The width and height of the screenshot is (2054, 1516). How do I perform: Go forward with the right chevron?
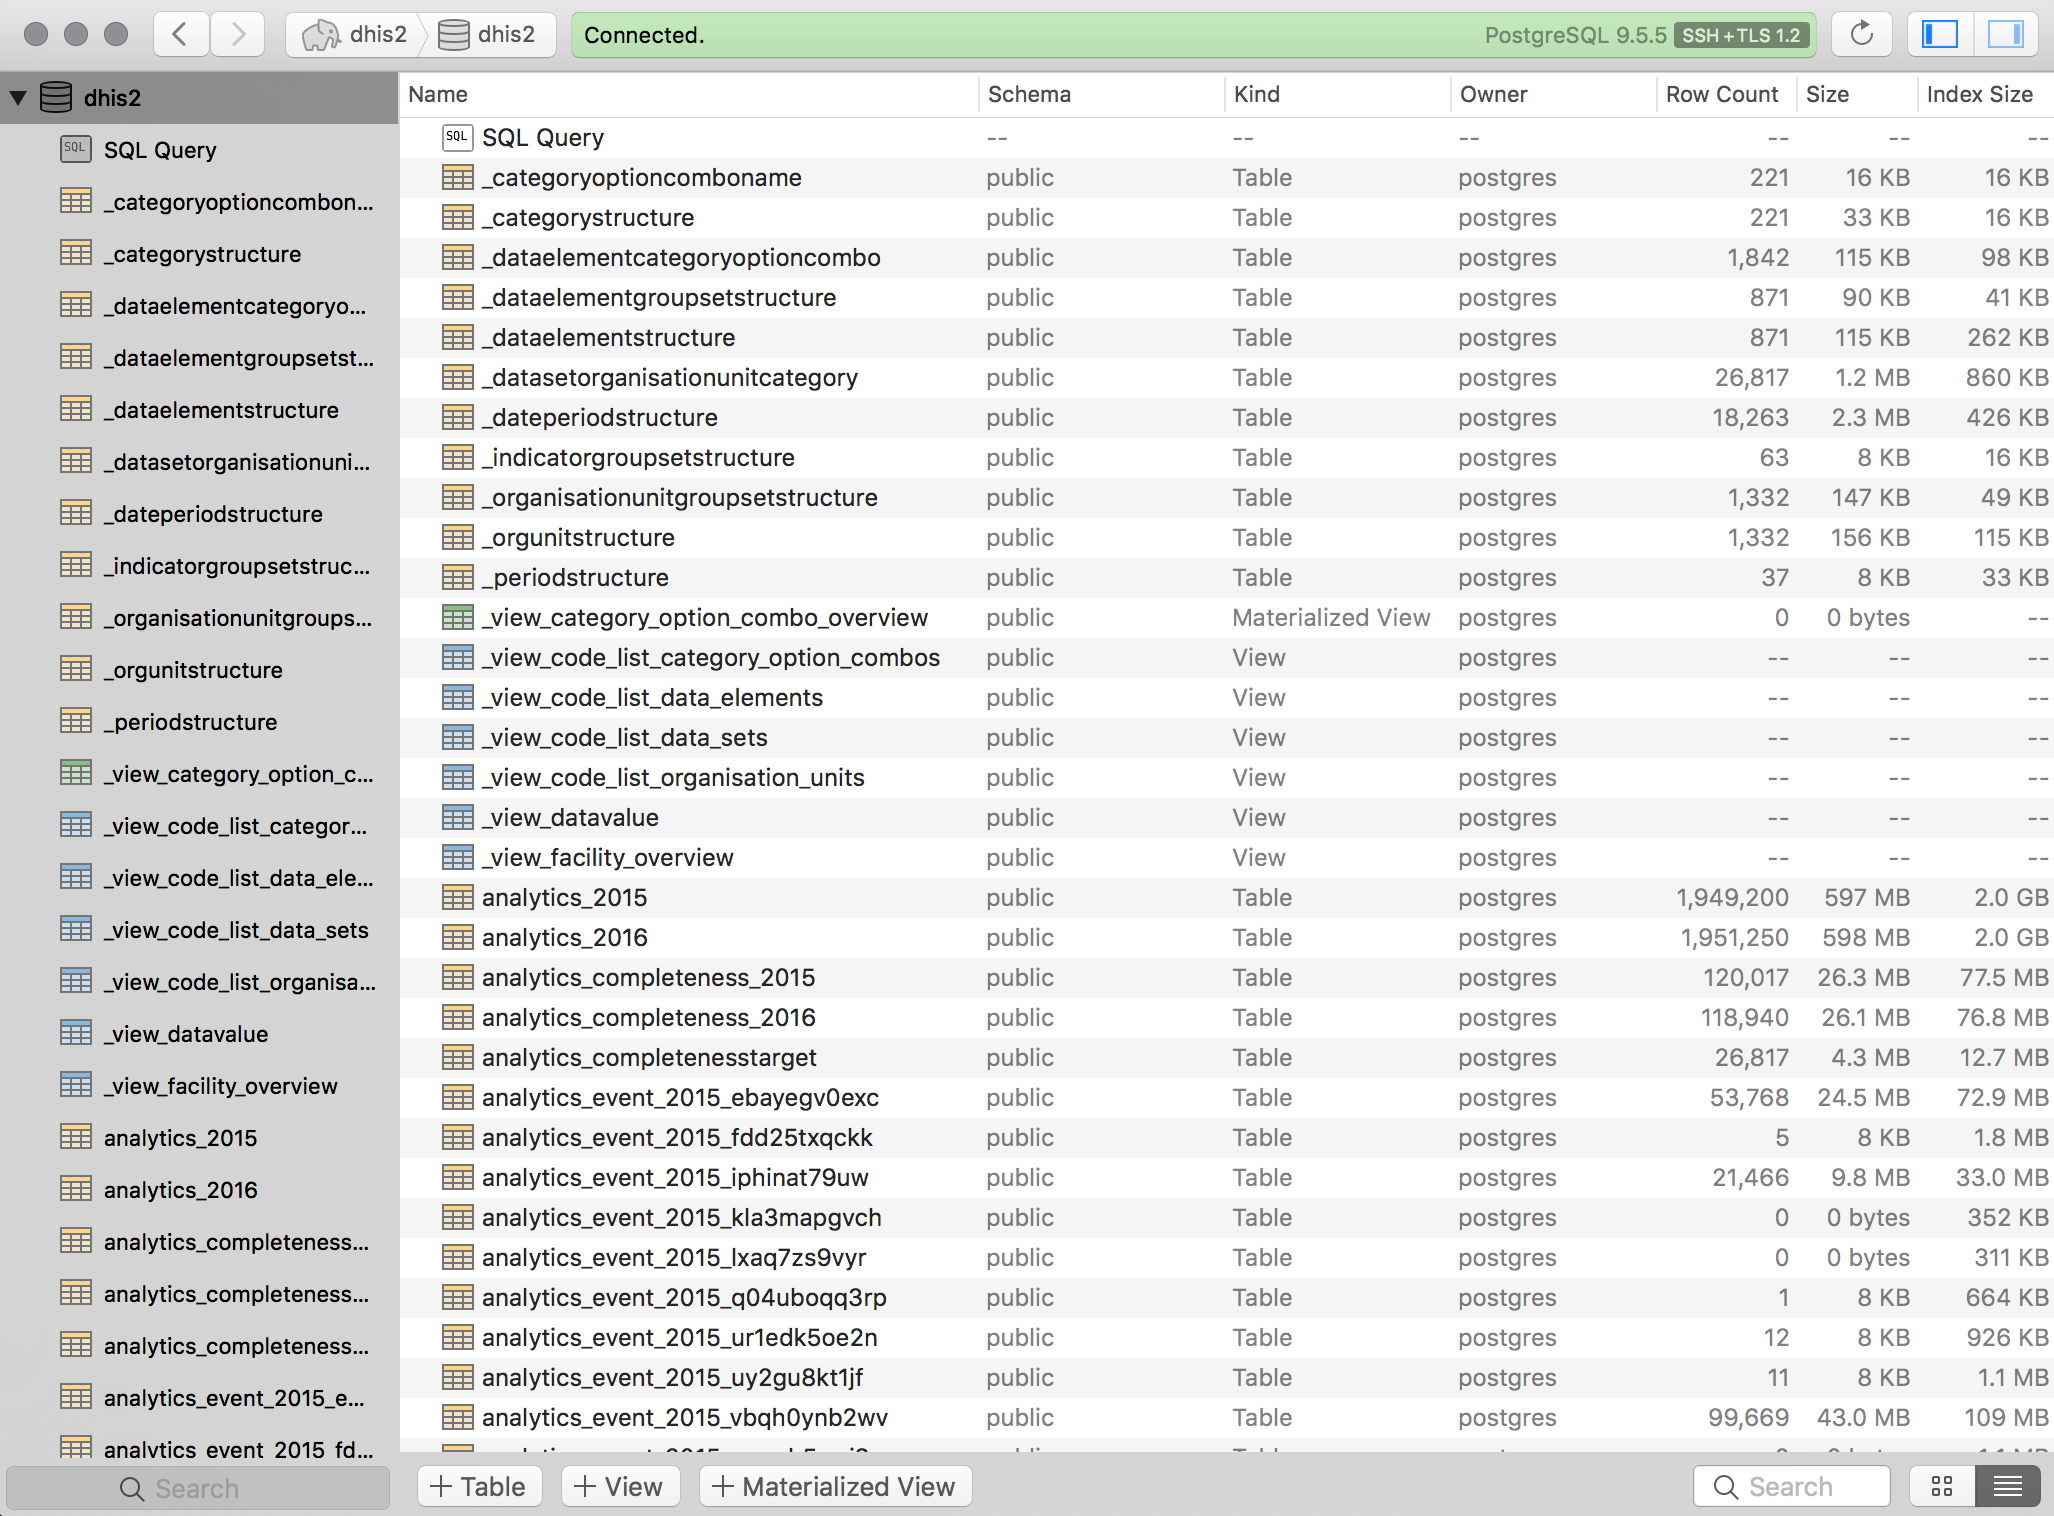tap(237, 35)
